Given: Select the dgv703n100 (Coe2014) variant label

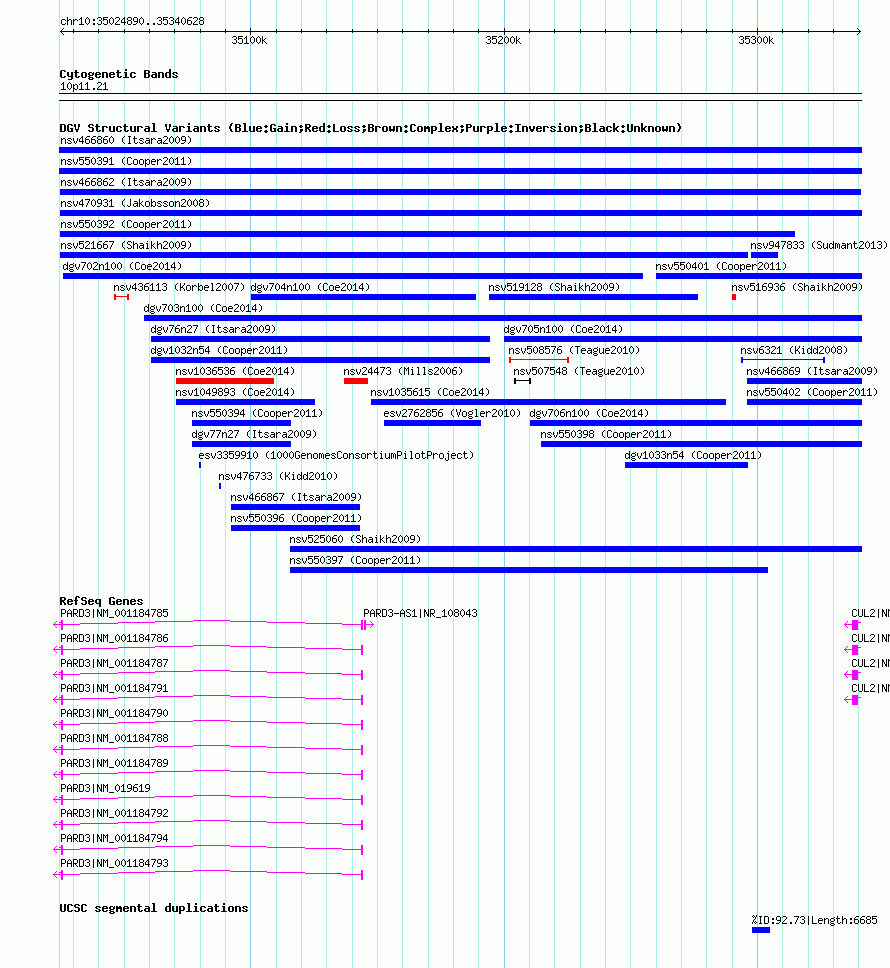Looking at the screenshot, I should 203,308.
